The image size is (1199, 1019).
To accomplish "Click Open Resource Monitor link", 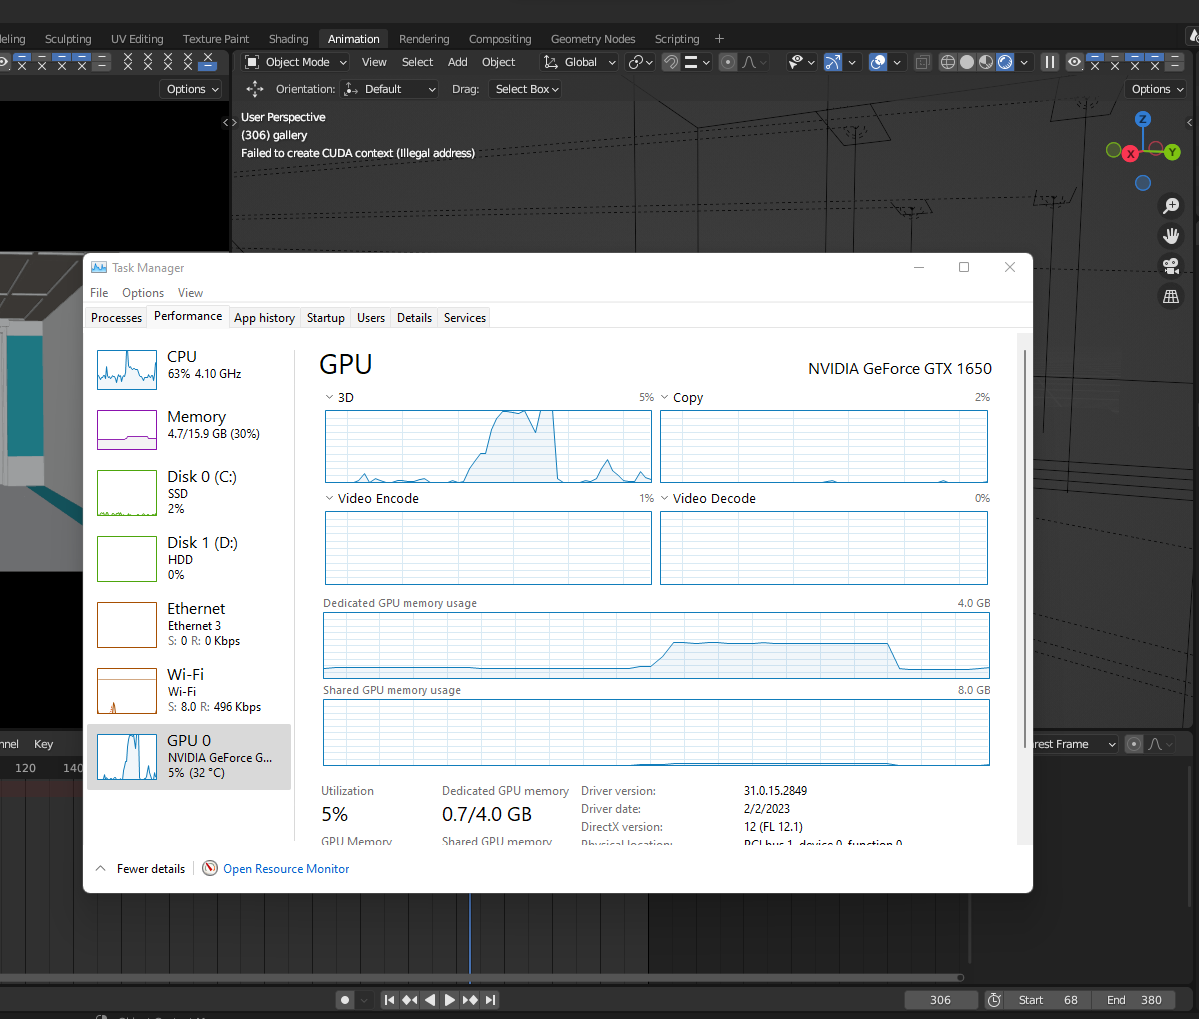I will click(286, 868).
